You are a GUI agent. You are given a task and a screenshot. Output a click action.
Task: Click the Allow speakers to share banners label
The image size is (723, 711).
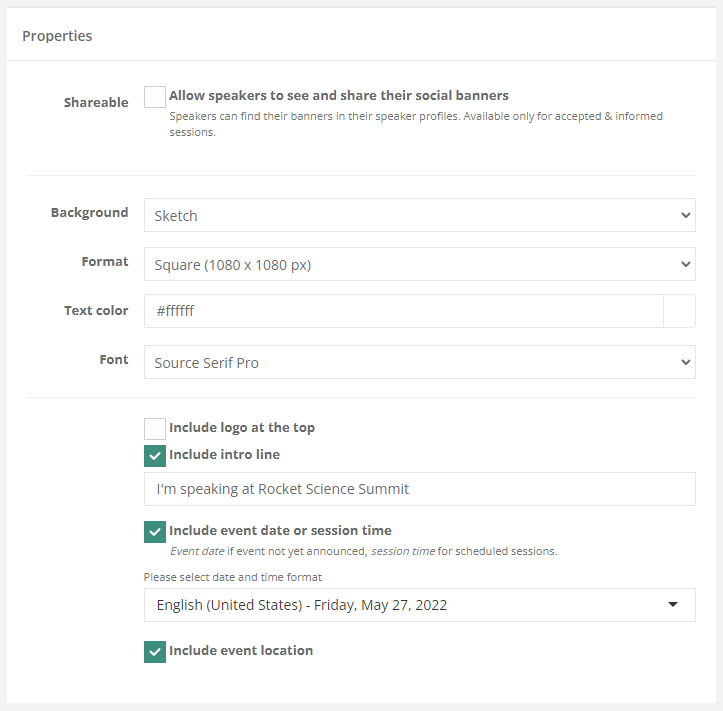339,96
